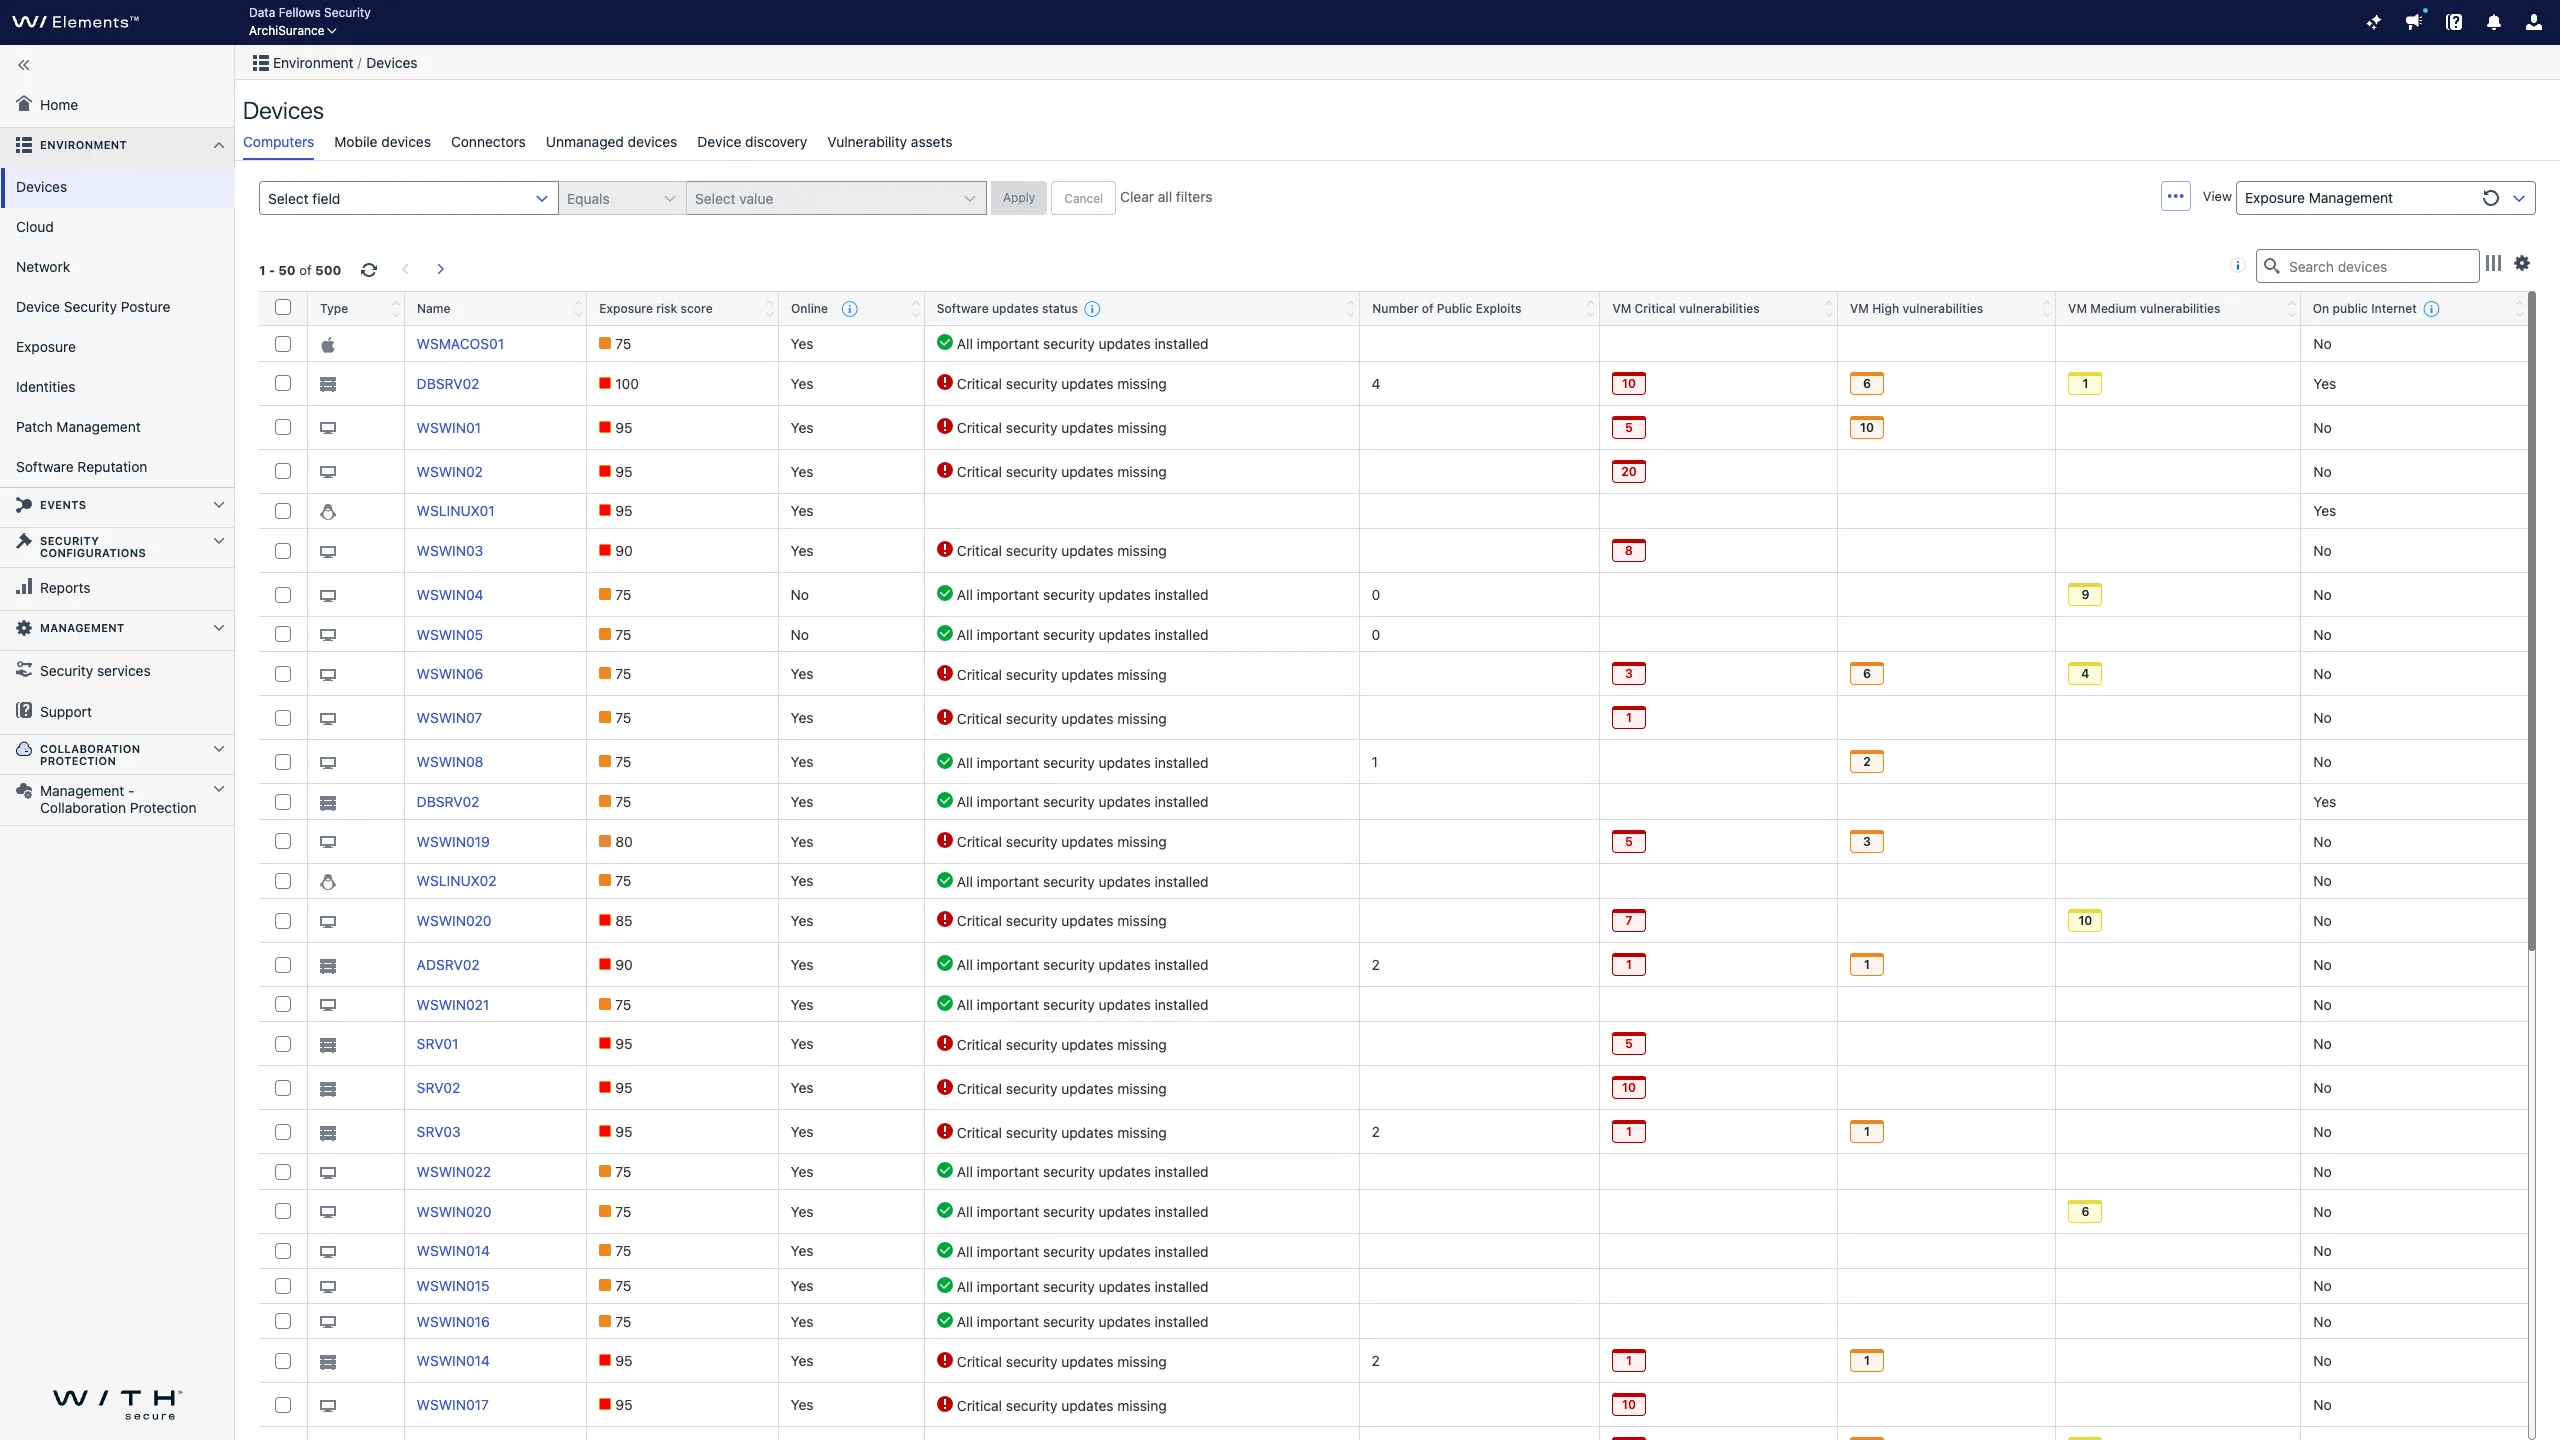This screenshot has height=1440, width=2560.
Task: Open the announcements megaphone icon
Action: 2413,22
